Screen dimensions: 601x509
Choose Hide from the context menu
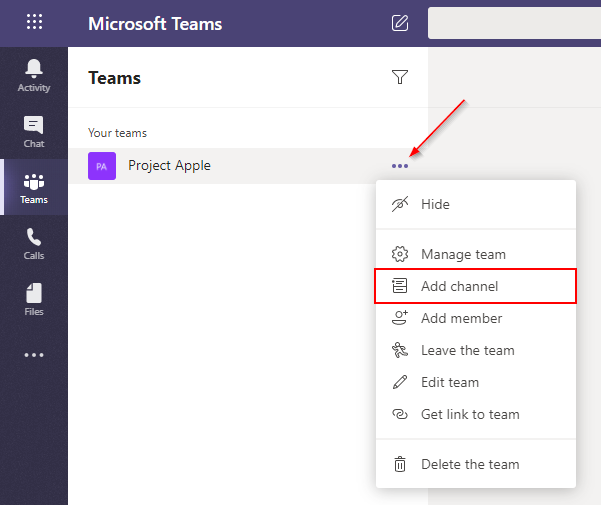(476, 204)
